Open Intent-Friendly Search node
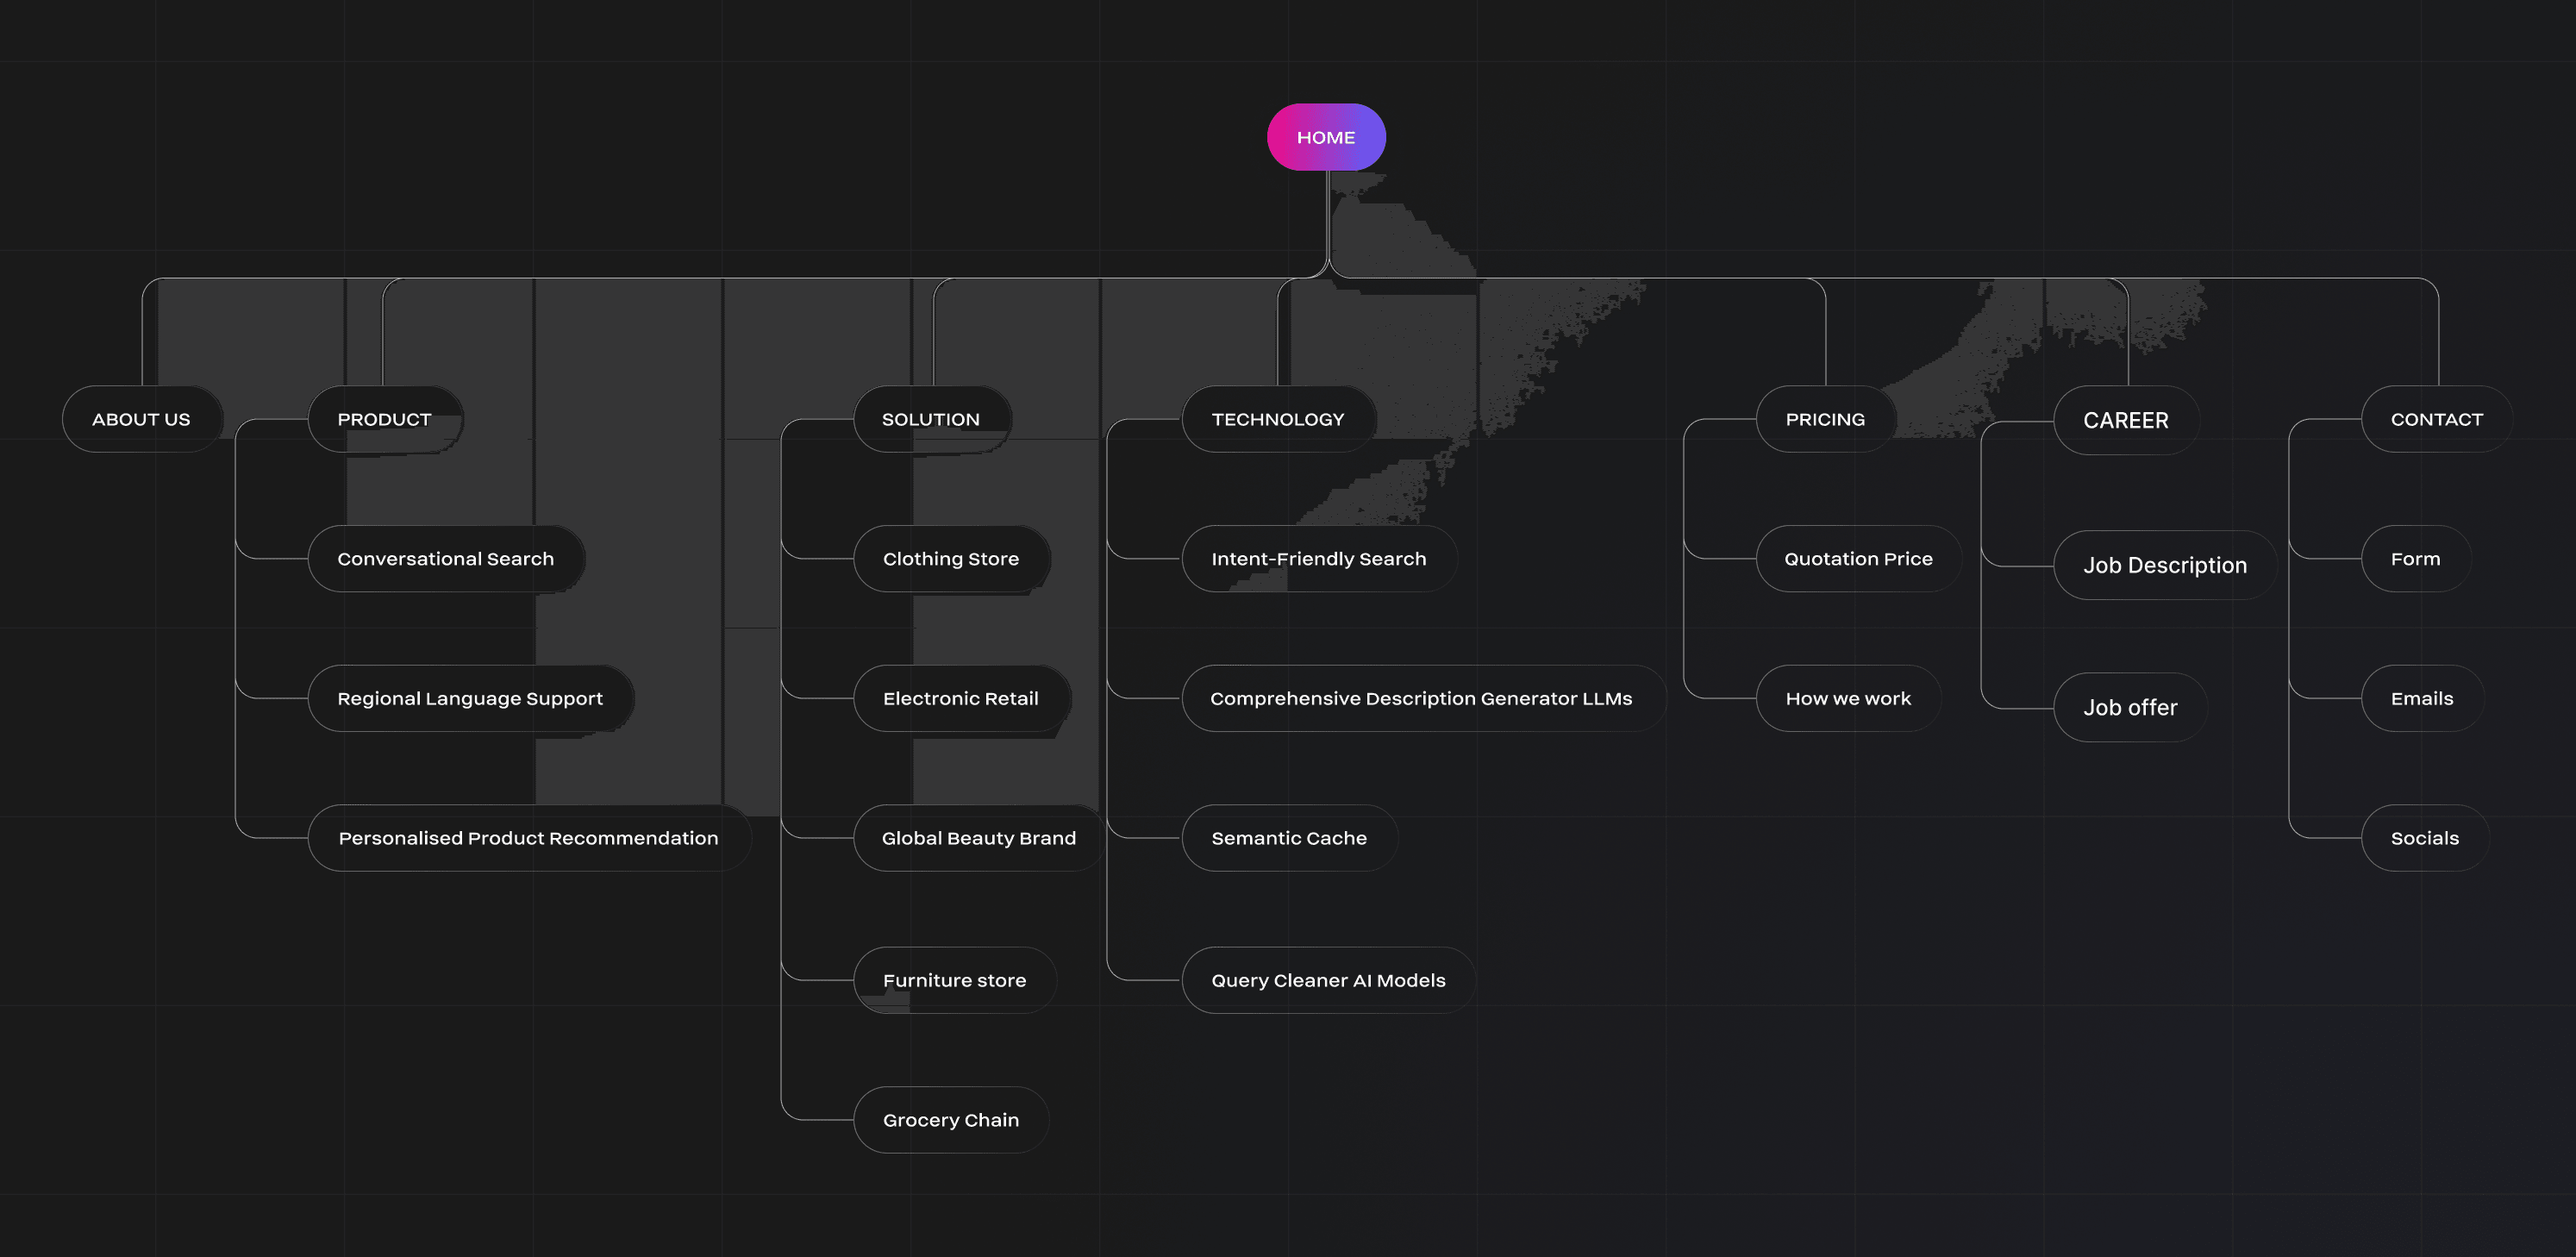The height and width of the screenshot is (1257, 2576). (x=1318, y=559)
